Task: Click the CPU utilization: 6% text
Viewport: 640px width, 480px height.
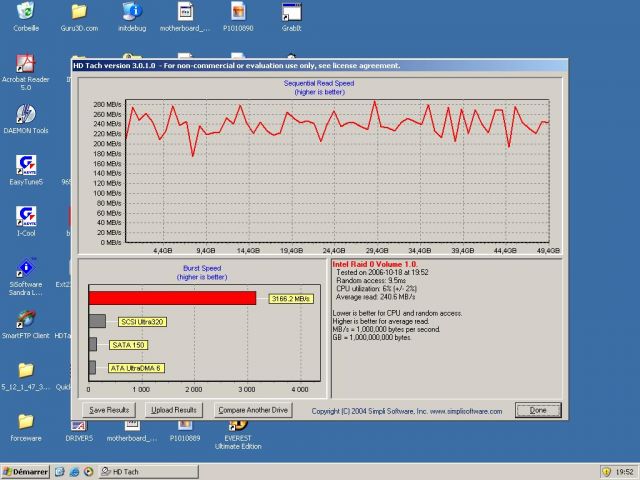Action: tap(376, 289)
